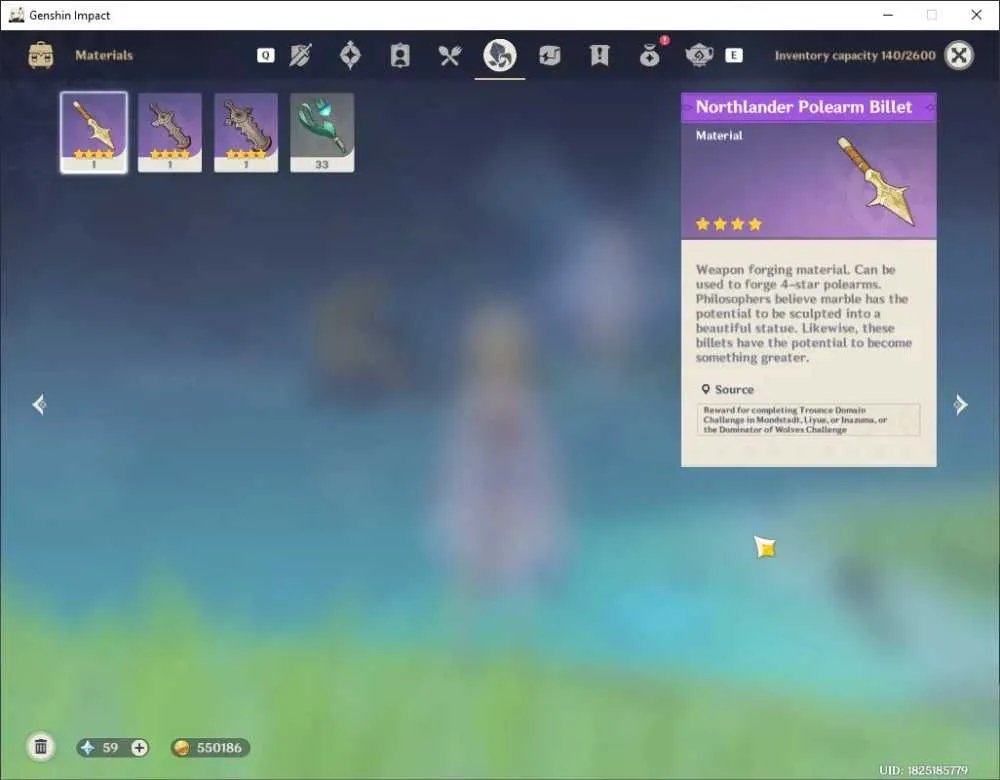
Task: Go to previous page with left arrow
Action: 39,404
